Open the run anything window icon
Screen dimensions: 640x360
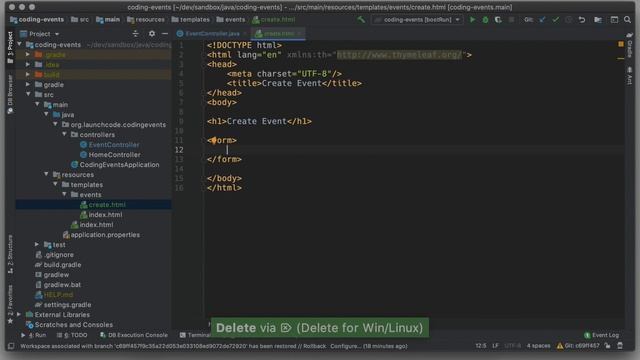pos(614,20)
